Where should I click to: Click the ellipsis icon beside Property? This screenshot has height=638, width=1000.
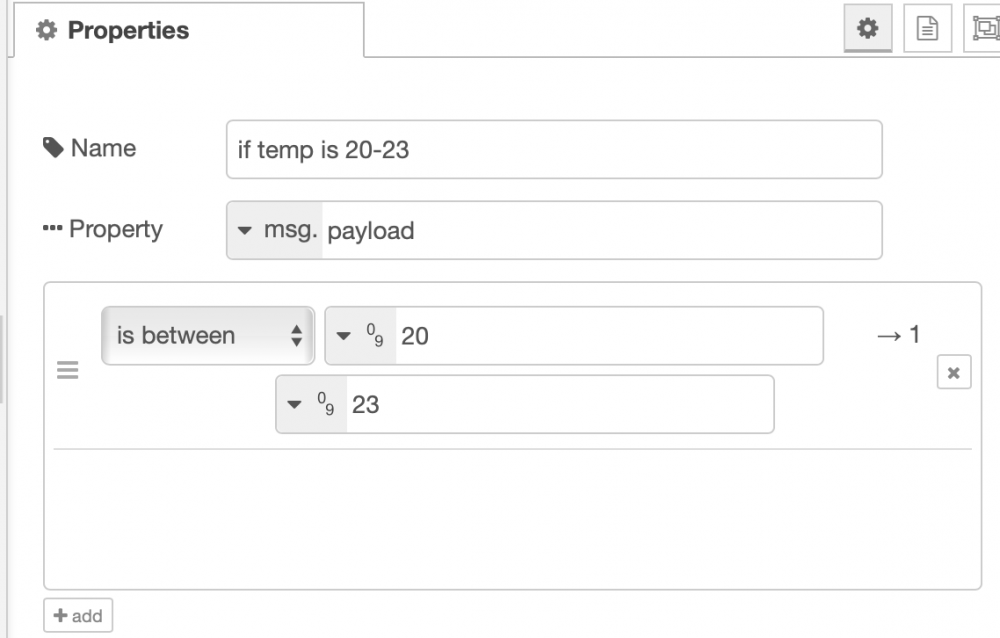(53, 229)
